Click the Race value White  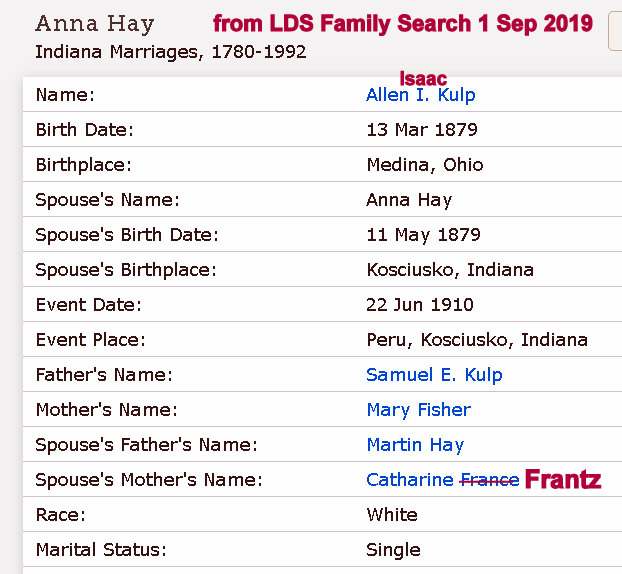click(392, 515)
